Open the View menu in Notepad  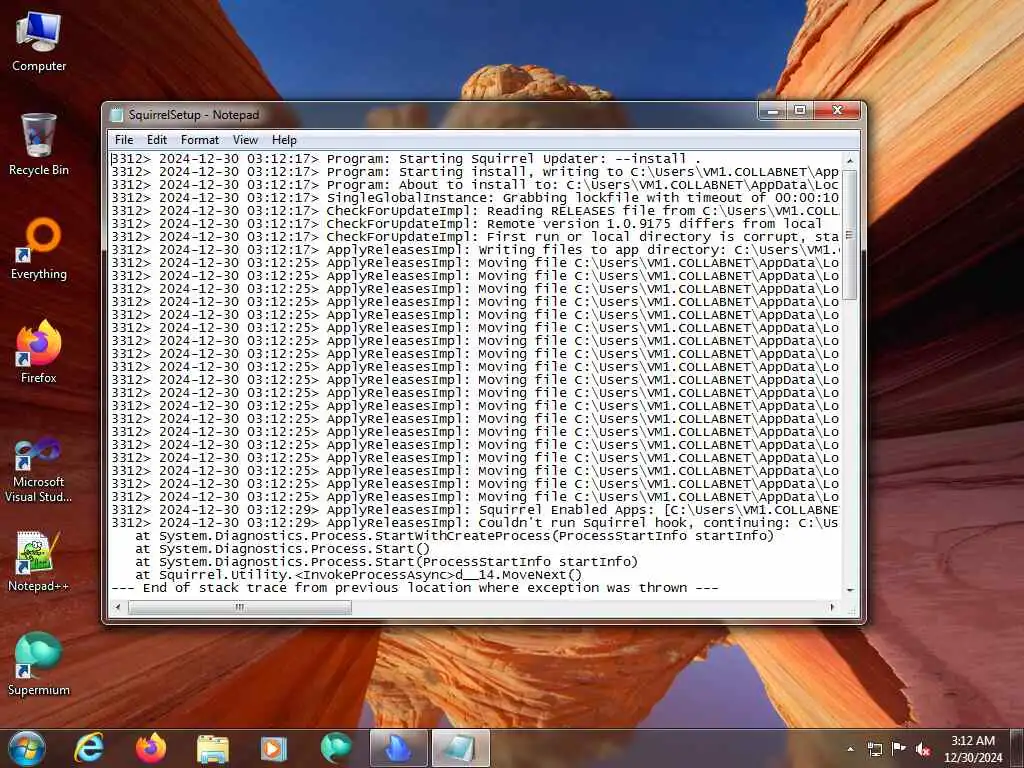(x=246, y=140)
